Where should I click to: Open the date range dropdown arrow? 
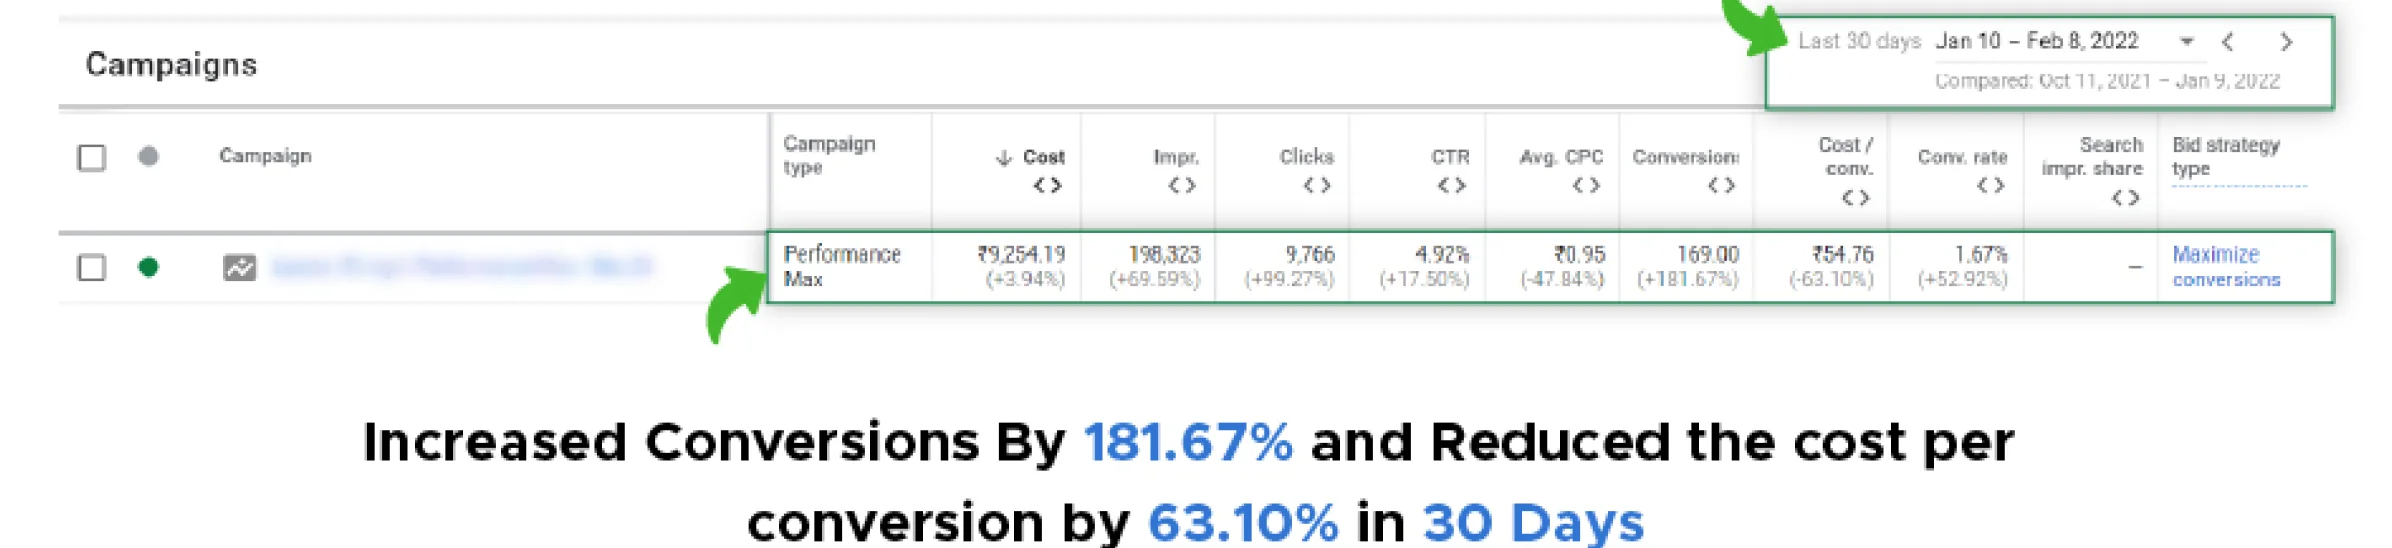tap(2187, 41)
